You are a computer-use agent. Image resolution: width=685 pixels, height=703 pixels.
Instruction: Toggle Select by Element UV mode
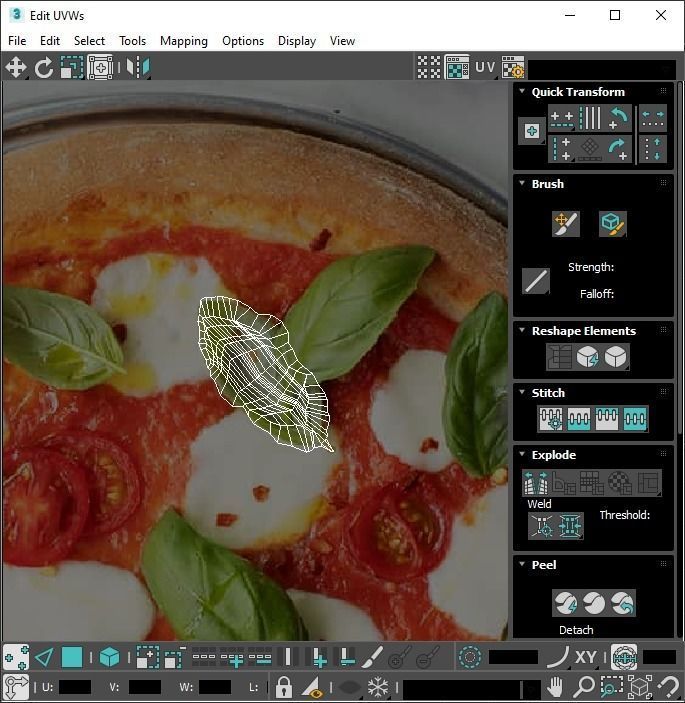click(x=109, y=658)
